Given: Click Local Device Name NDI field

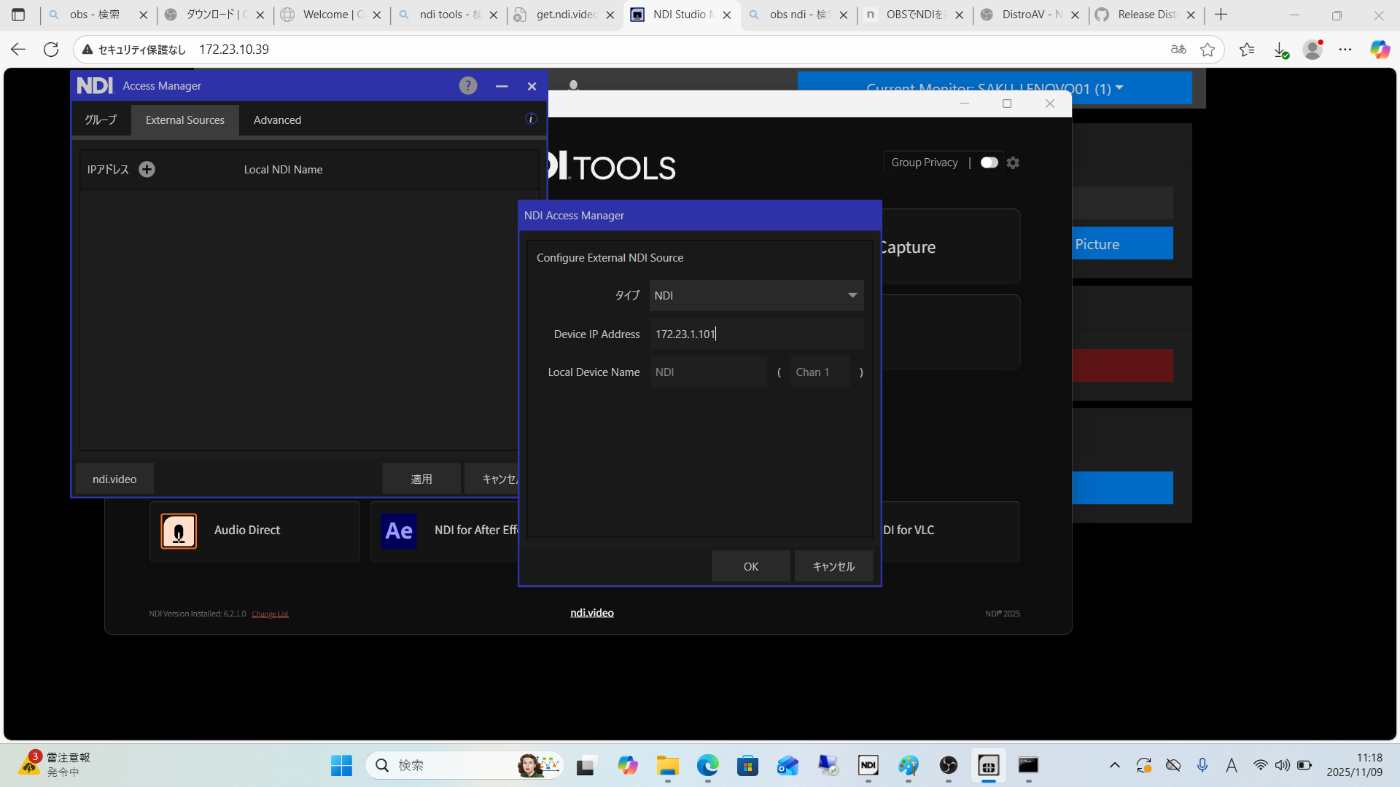Looking at the screenshot, I should click(708, 372).
